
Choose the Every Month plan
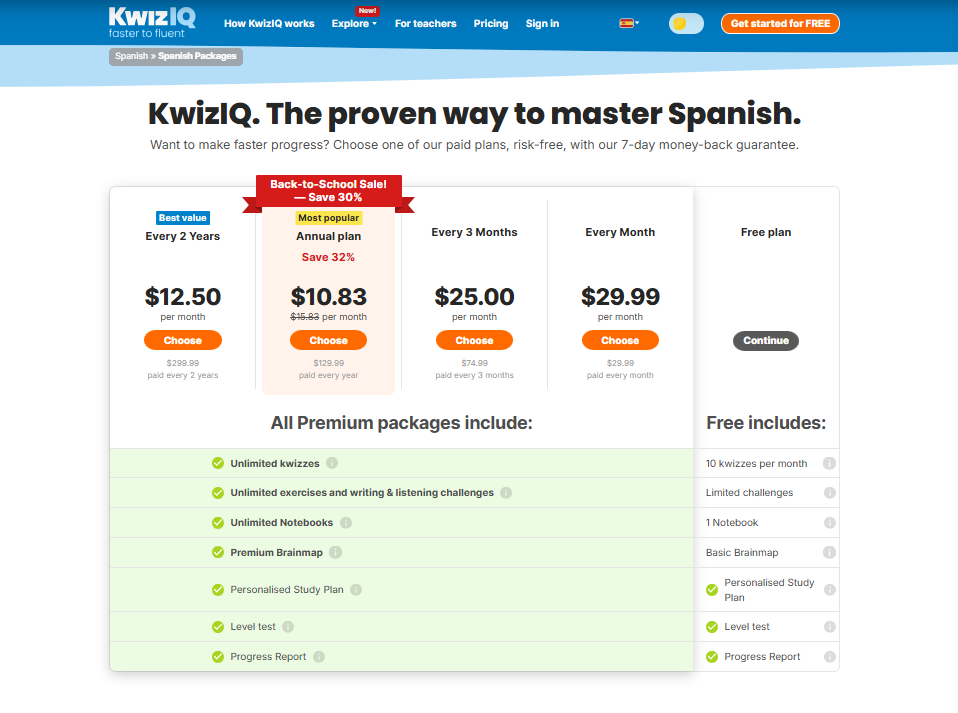pos(620,340)
